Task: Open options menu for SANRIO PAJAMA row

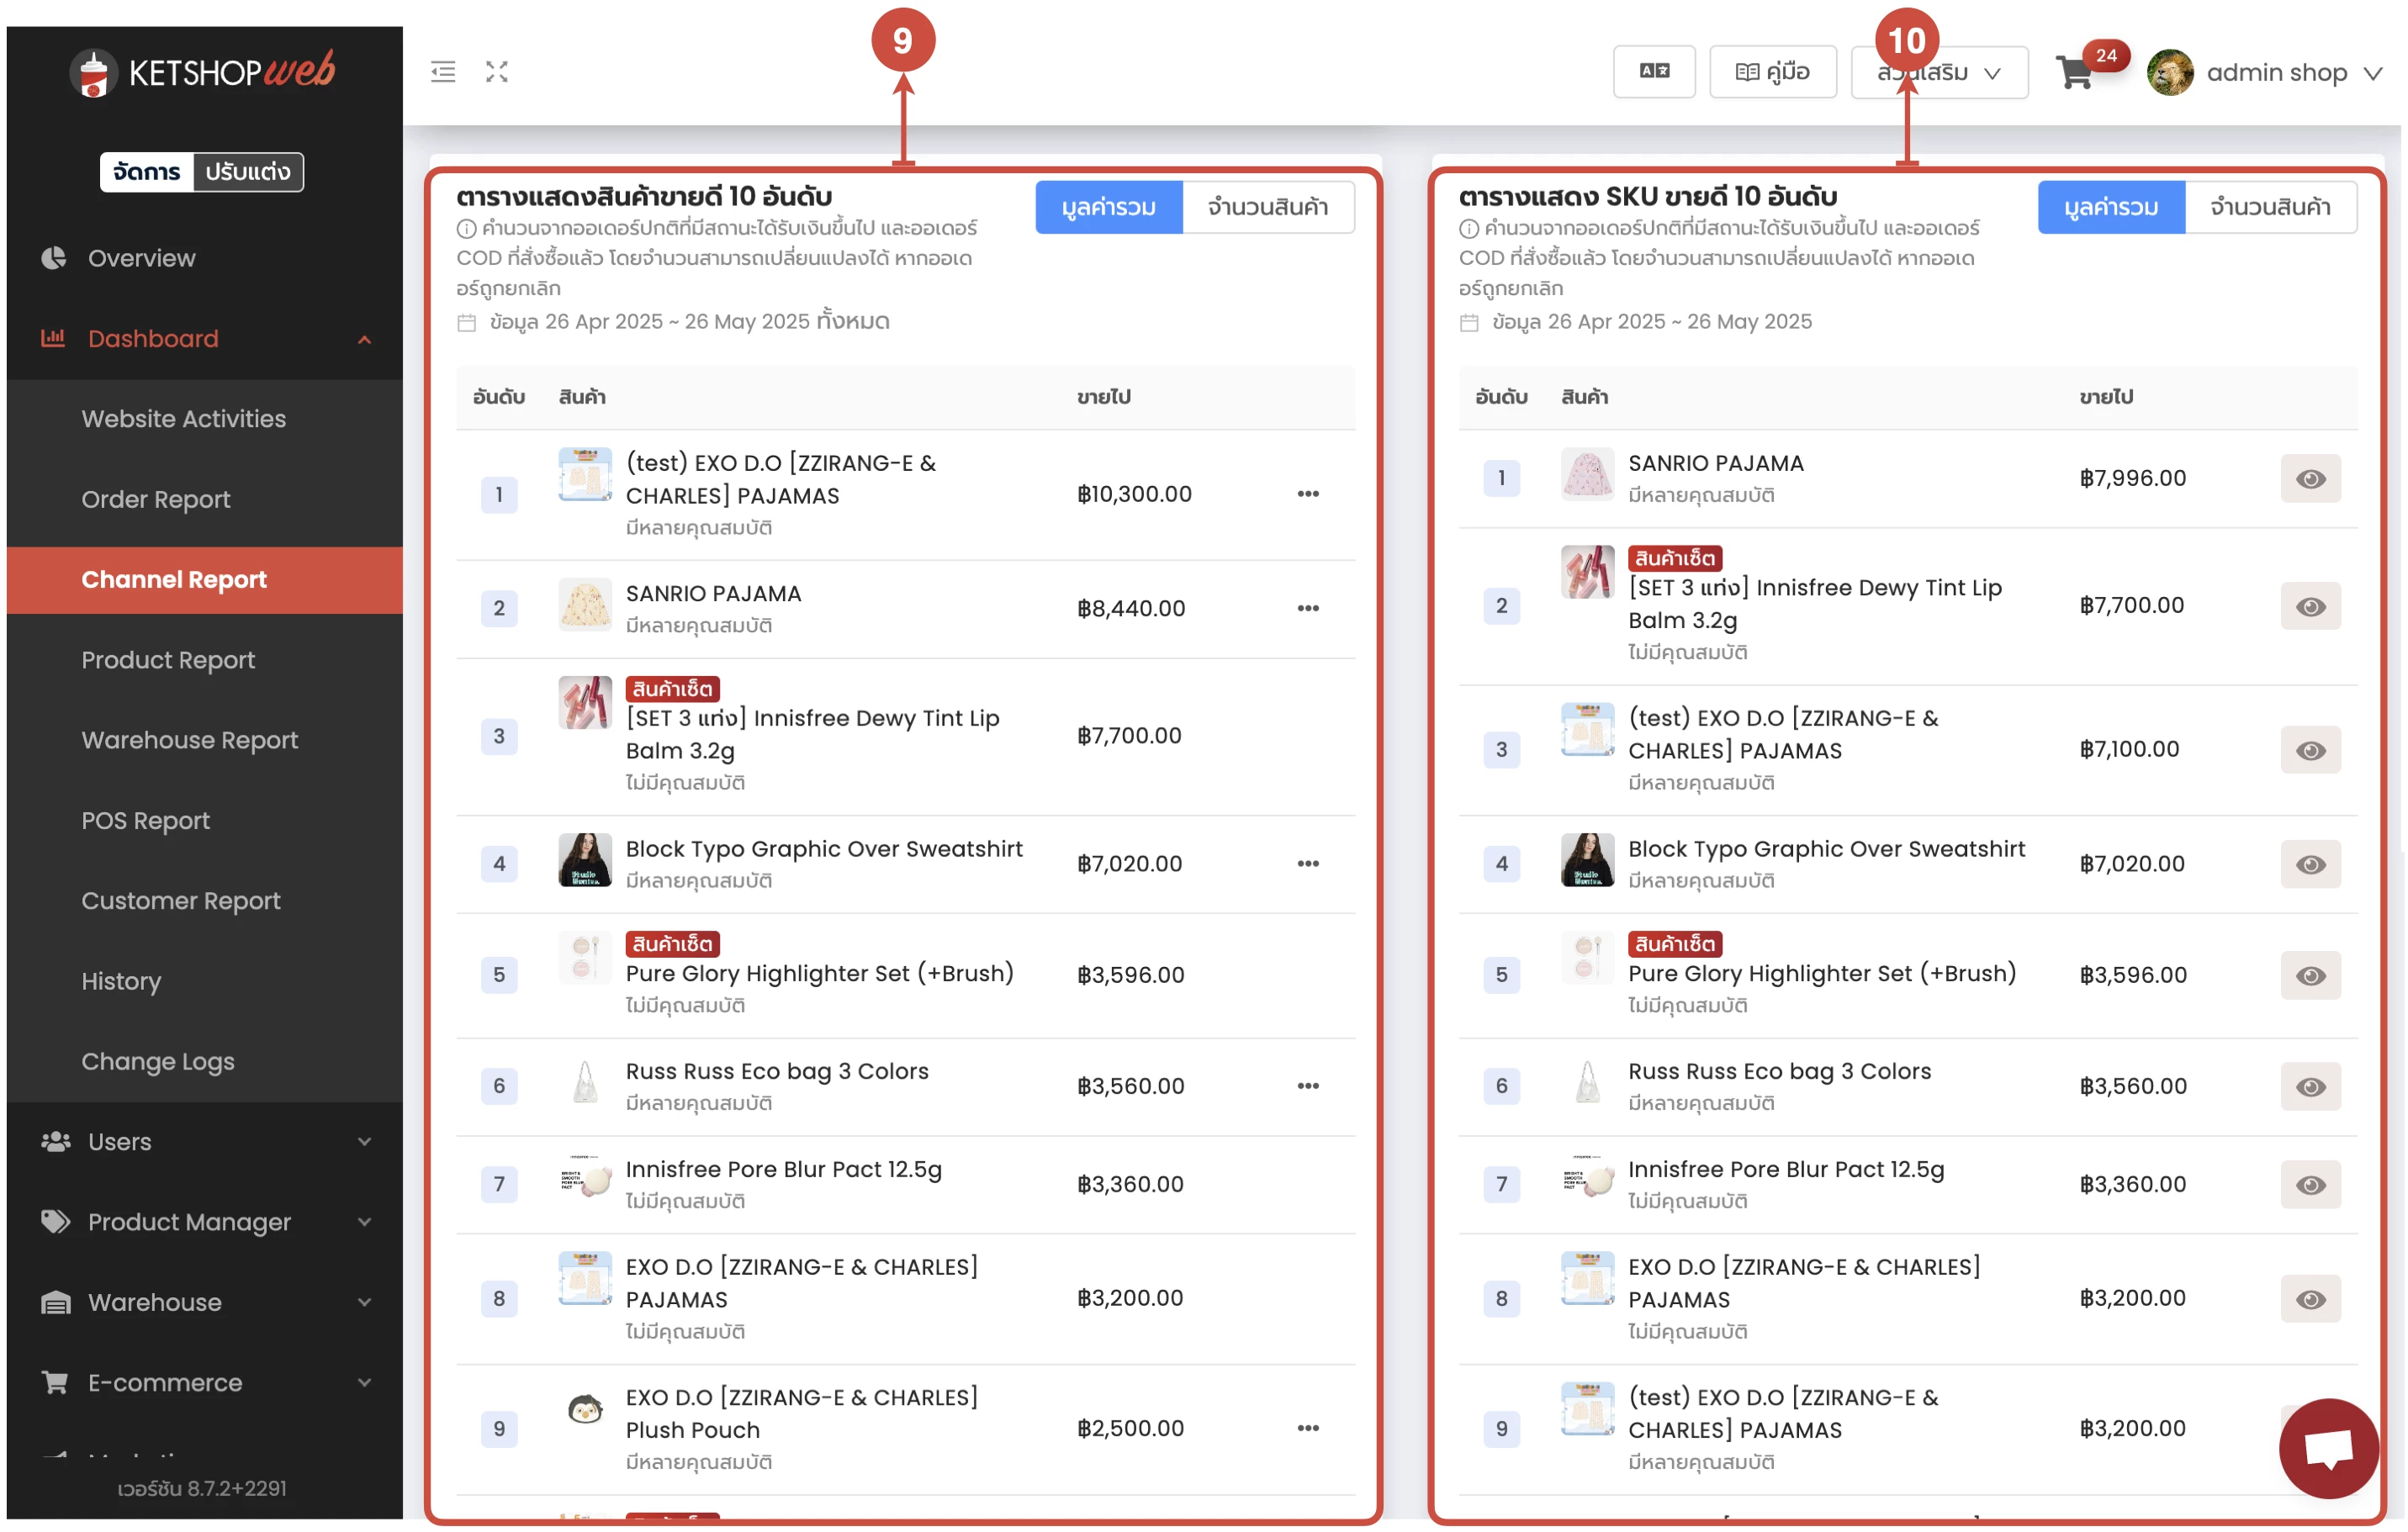Action: click(1308, 609)
